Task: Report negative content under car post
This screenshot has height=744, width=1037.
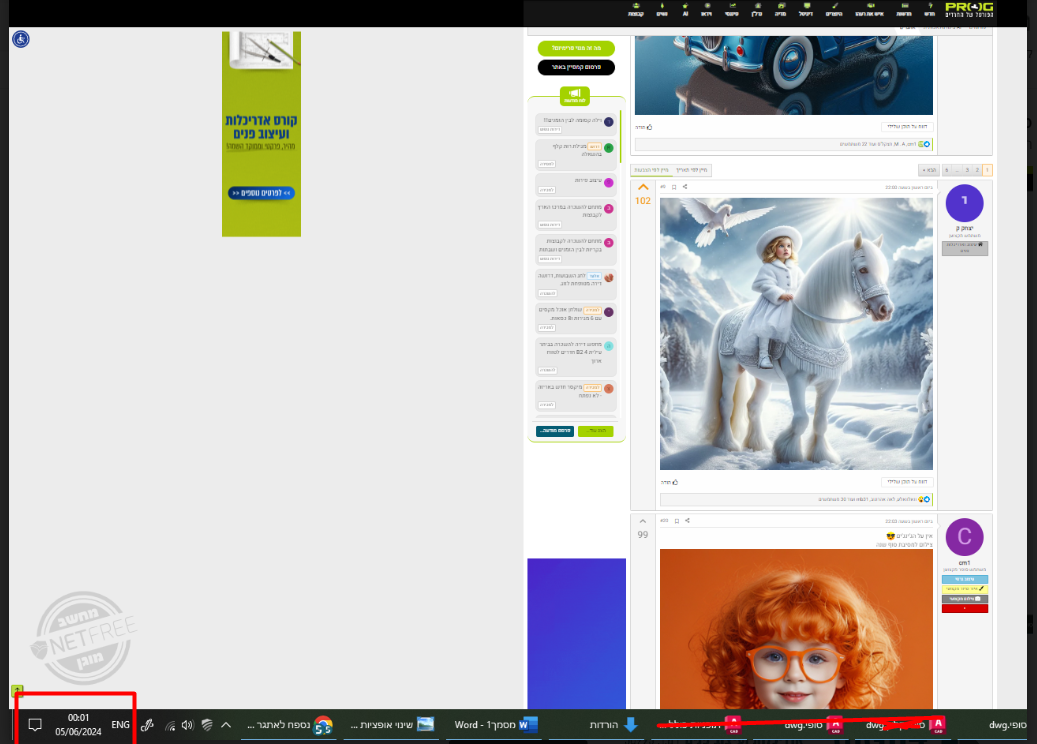Action: pyautogui.click(x=907, y=126)
